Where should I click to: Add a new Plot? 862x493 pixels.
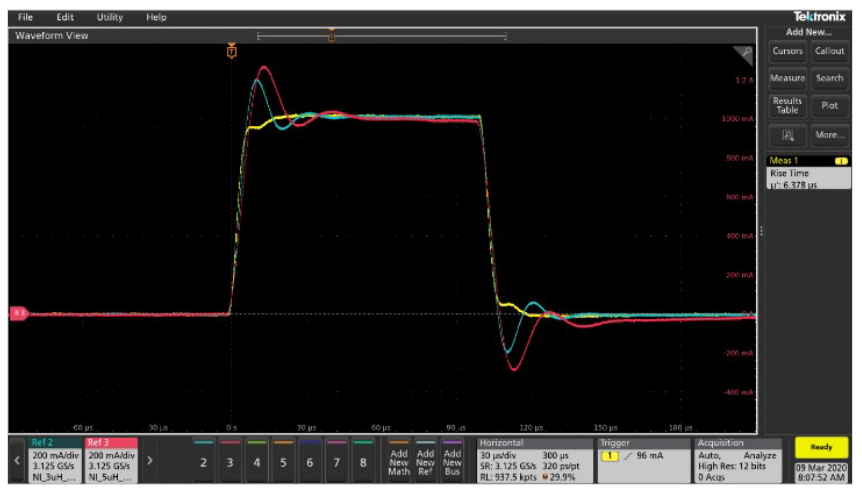[x=829, y=106]
